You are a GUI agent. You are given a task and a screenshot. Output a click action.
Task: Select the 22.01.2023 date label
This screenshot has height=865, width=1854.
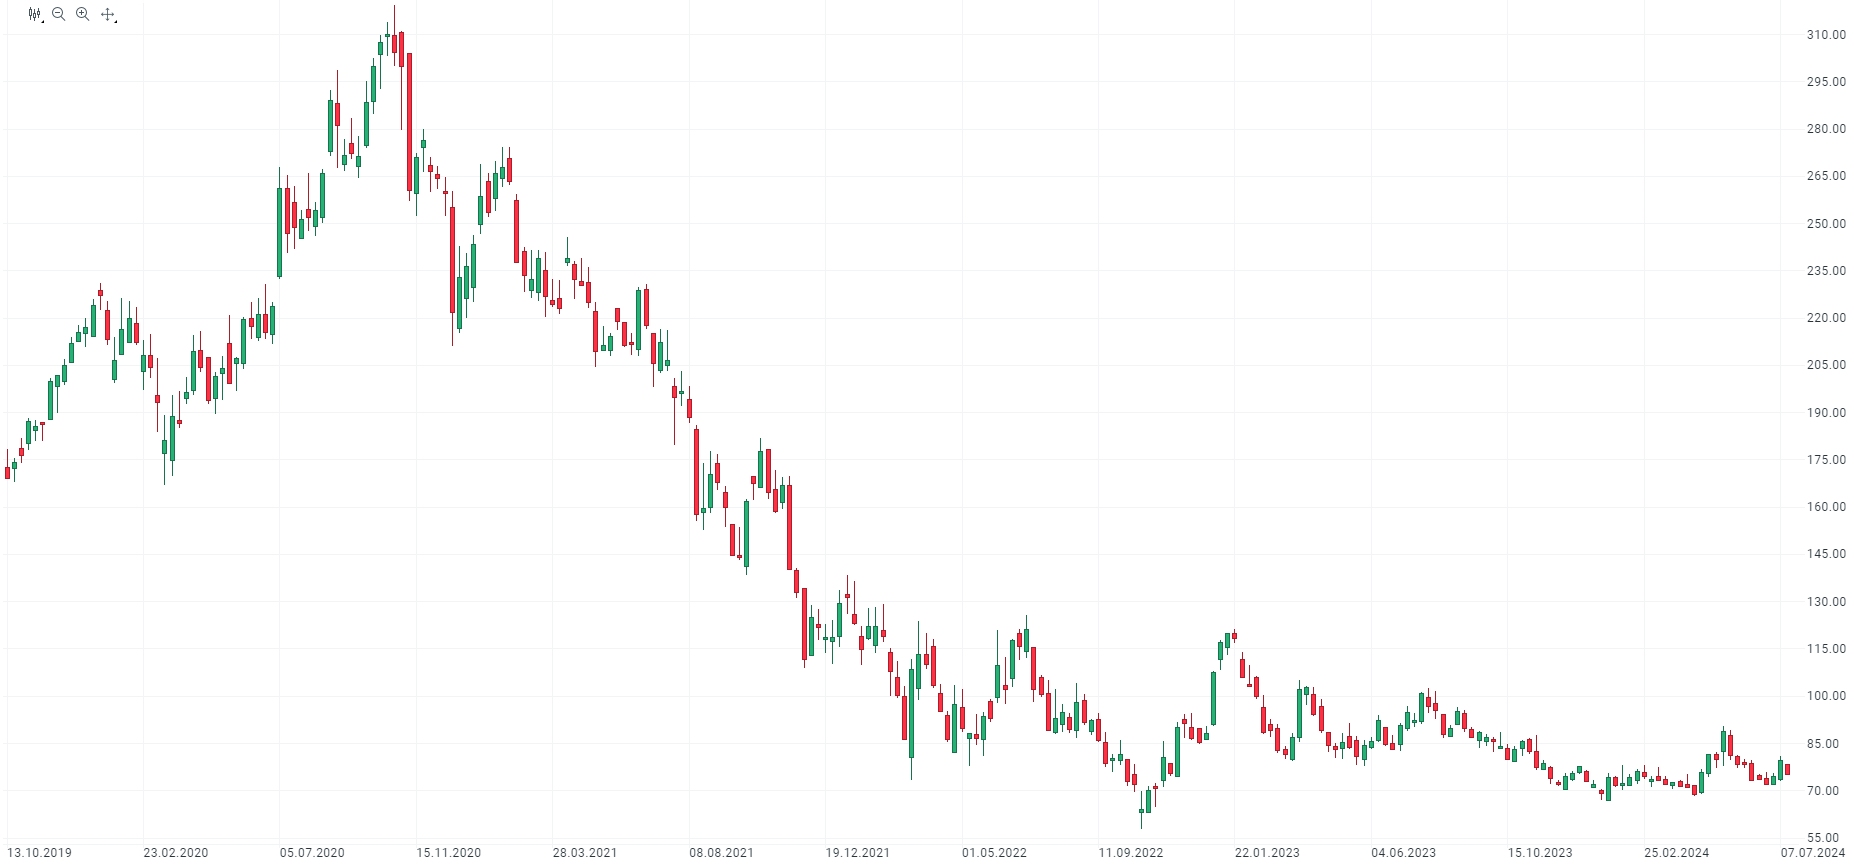point(1267,853)
